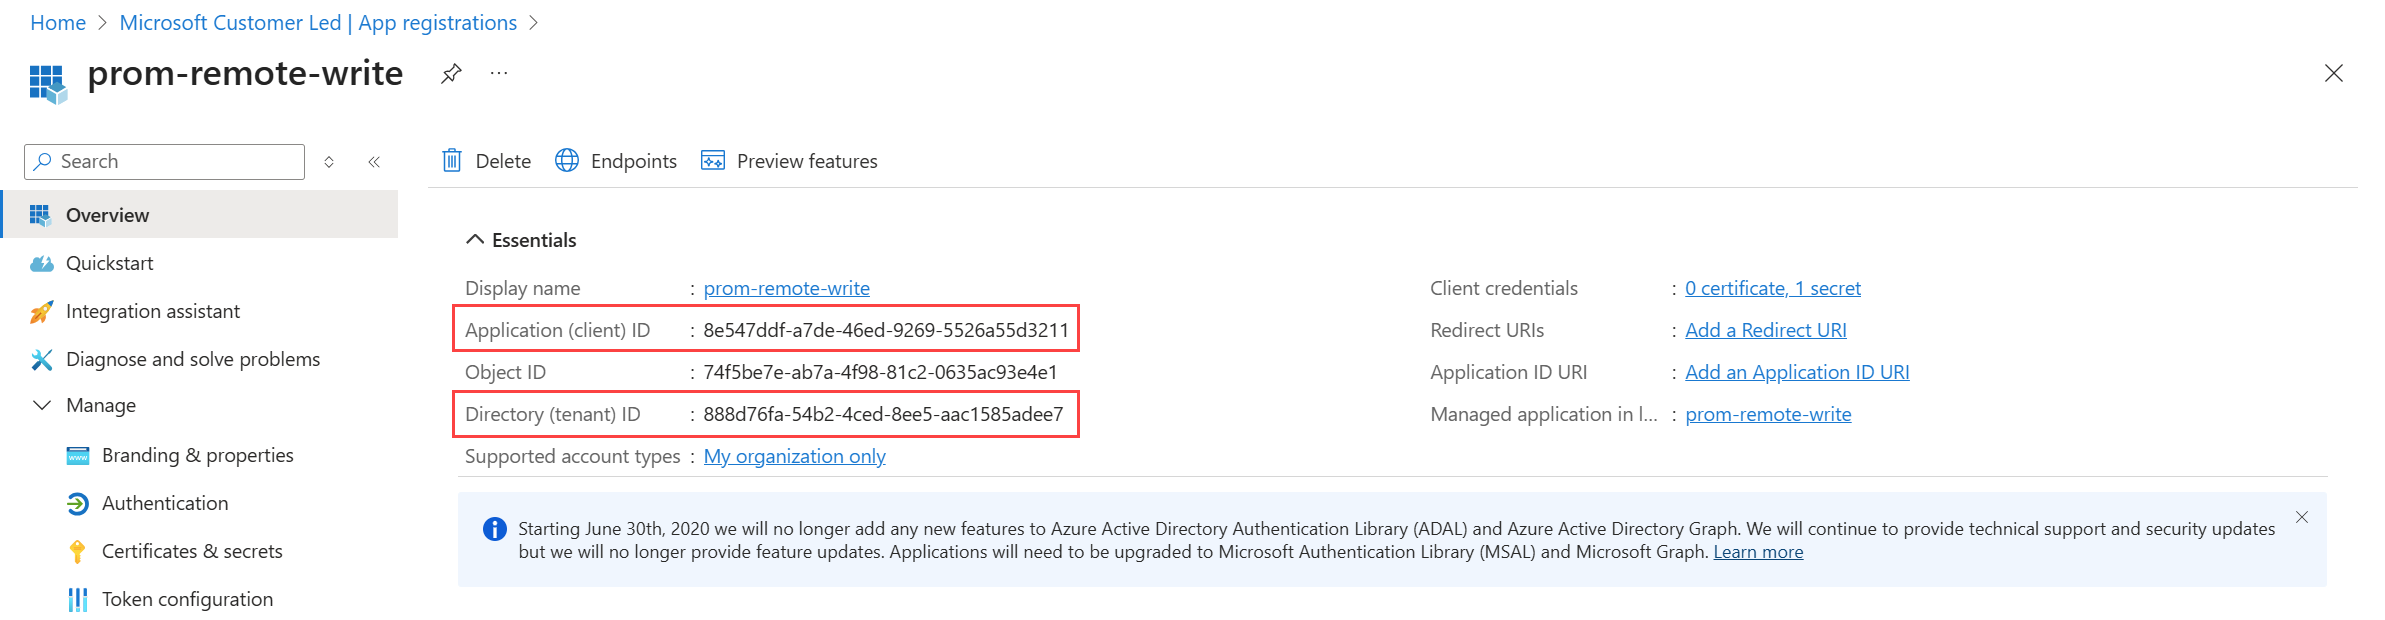
Task: Click Add an Application ID URI link
Action: click(x=1796, y=372)
